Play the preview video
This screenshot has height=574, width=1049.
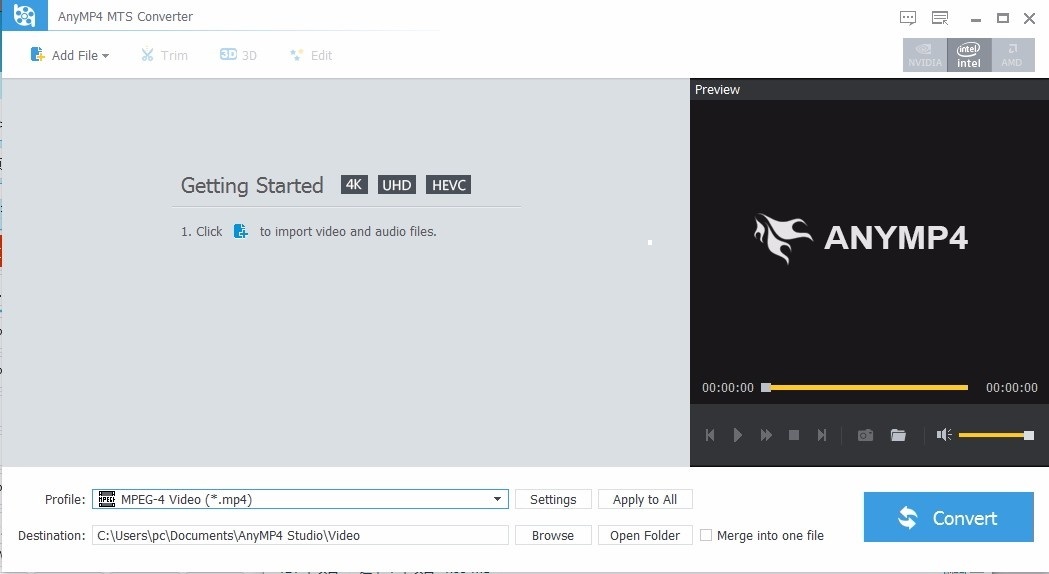737,436
